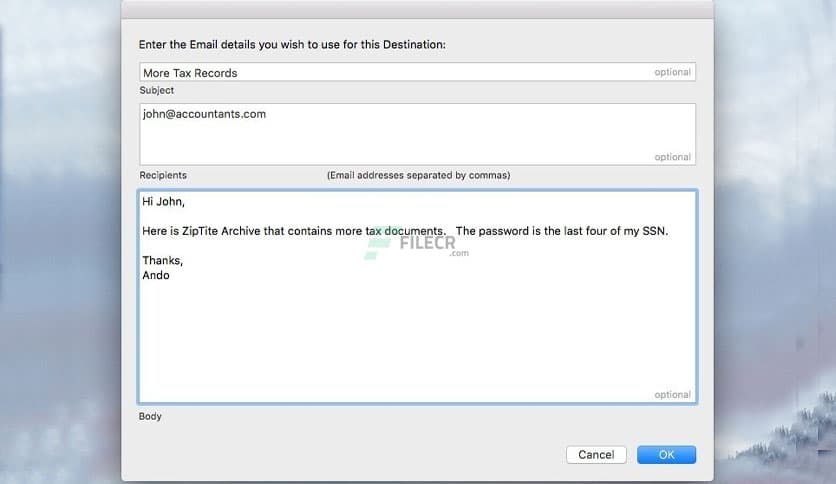The image size is (836, 484).
Task: Click the "Hi John," greeting line
Action: (x=165, y=202)
